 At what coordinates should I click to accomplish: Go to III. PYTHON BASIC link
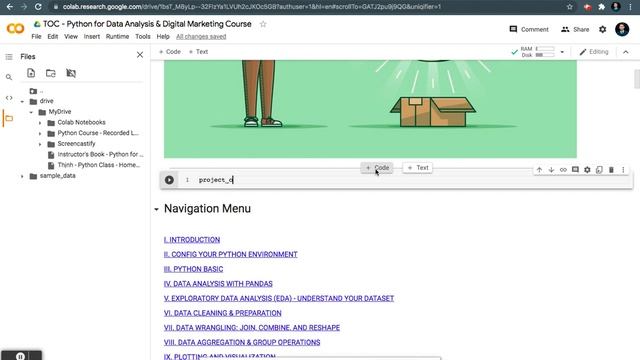pyautogui.click(x=193, y=269)
